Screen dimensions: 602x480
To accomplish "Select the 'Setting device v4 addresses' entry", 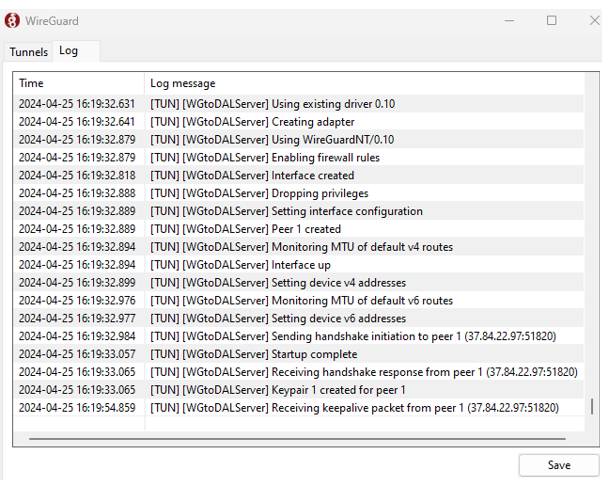I will [298, 283].
